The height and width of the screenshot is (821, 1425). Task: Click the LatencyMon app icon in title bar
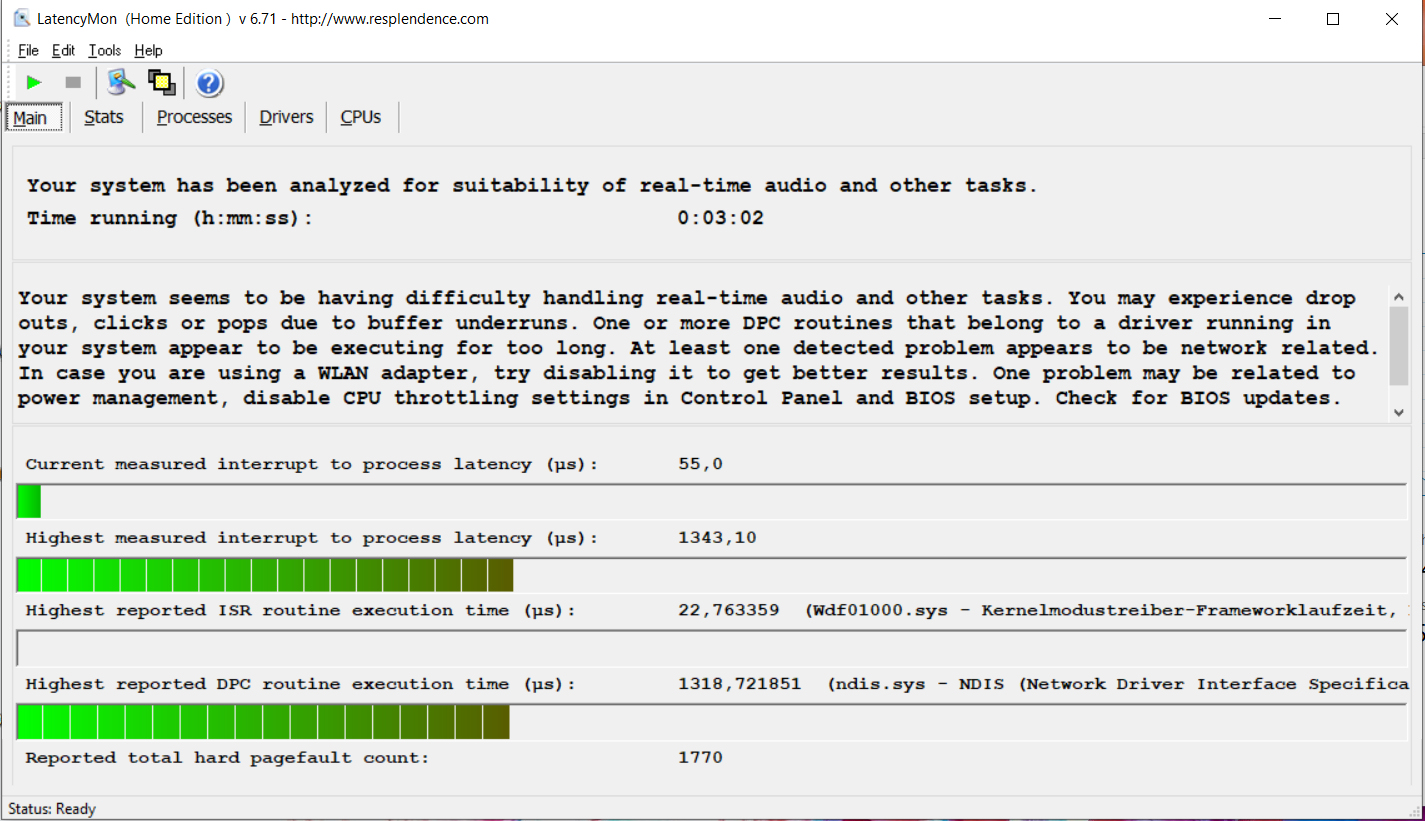click(x=21, y=18)
